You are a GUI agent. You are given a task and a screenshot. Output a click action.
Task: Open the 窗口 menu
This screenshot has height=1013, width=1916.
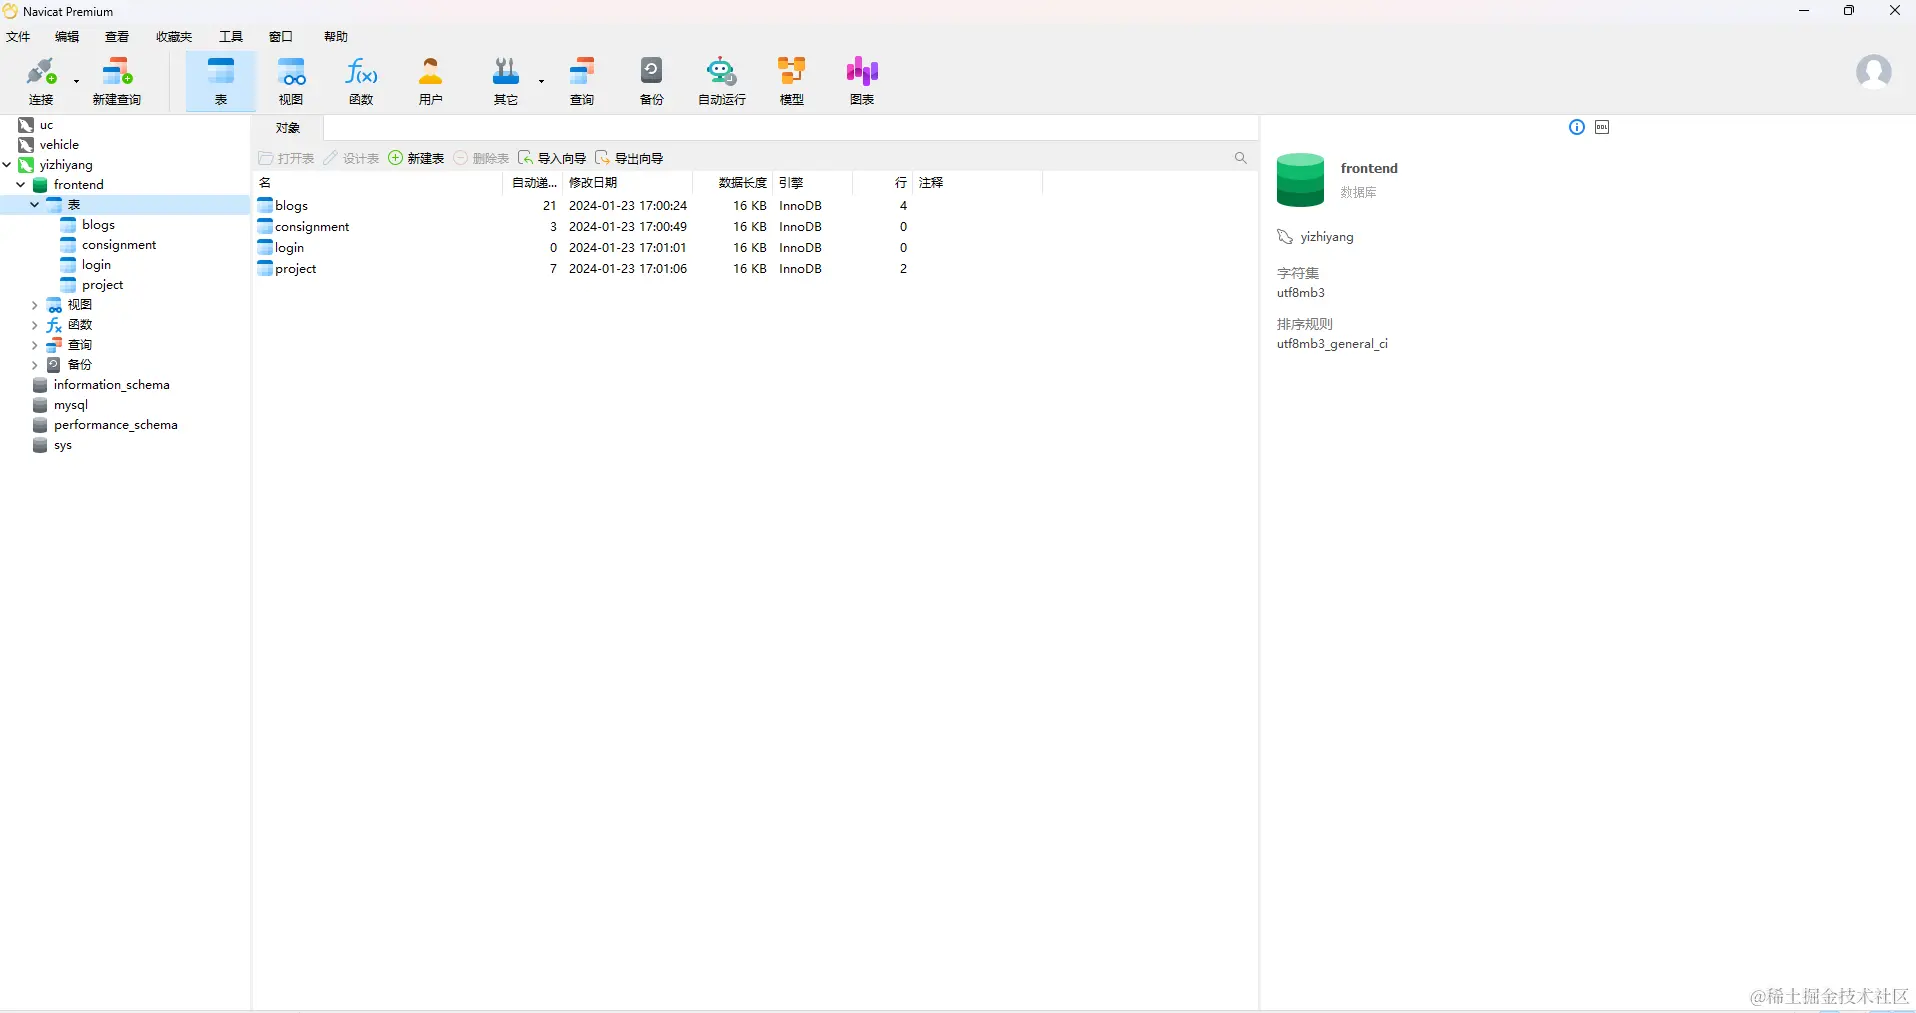click(x=281, y=37)
